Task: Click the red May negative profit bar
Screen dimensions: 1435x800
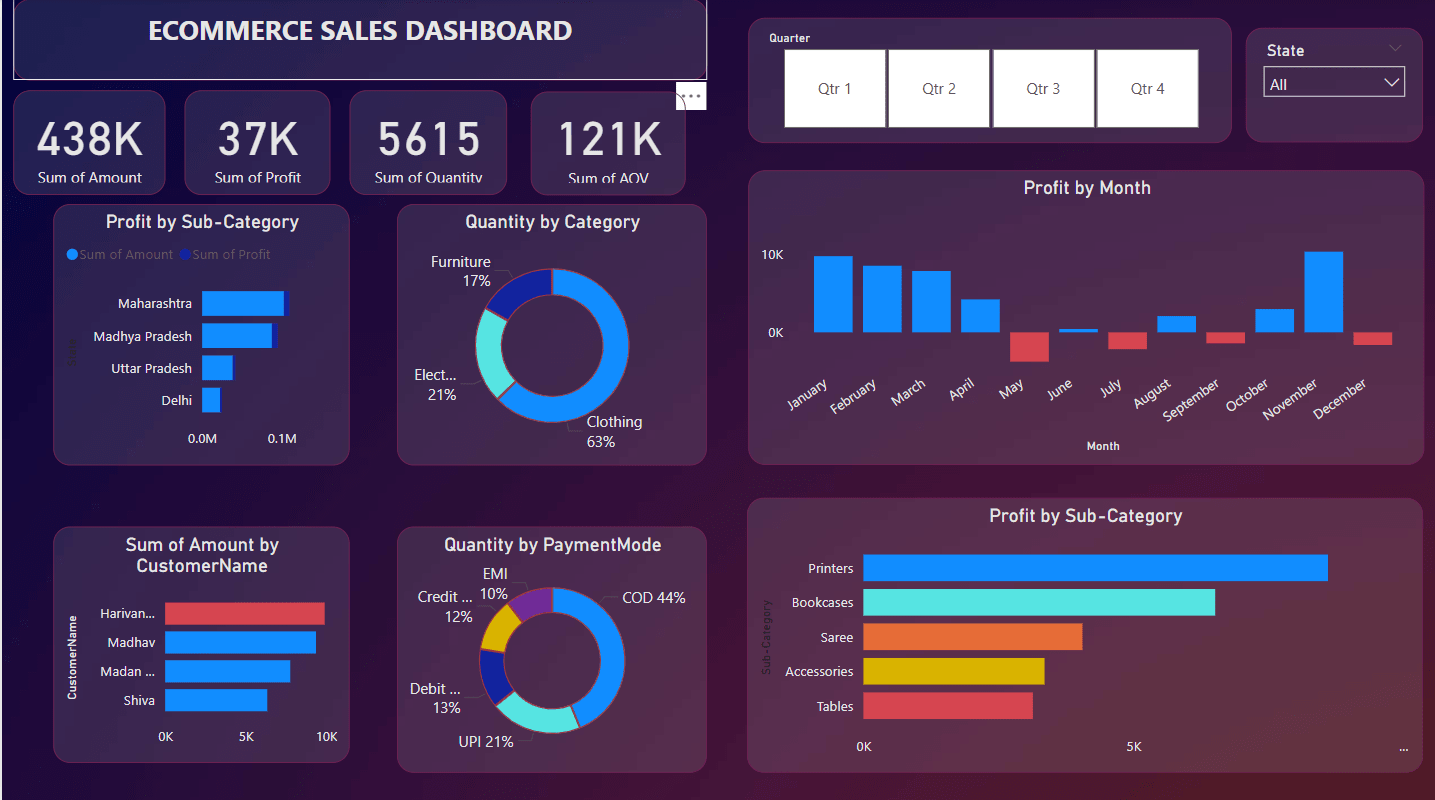Action: coord(1029,346)
